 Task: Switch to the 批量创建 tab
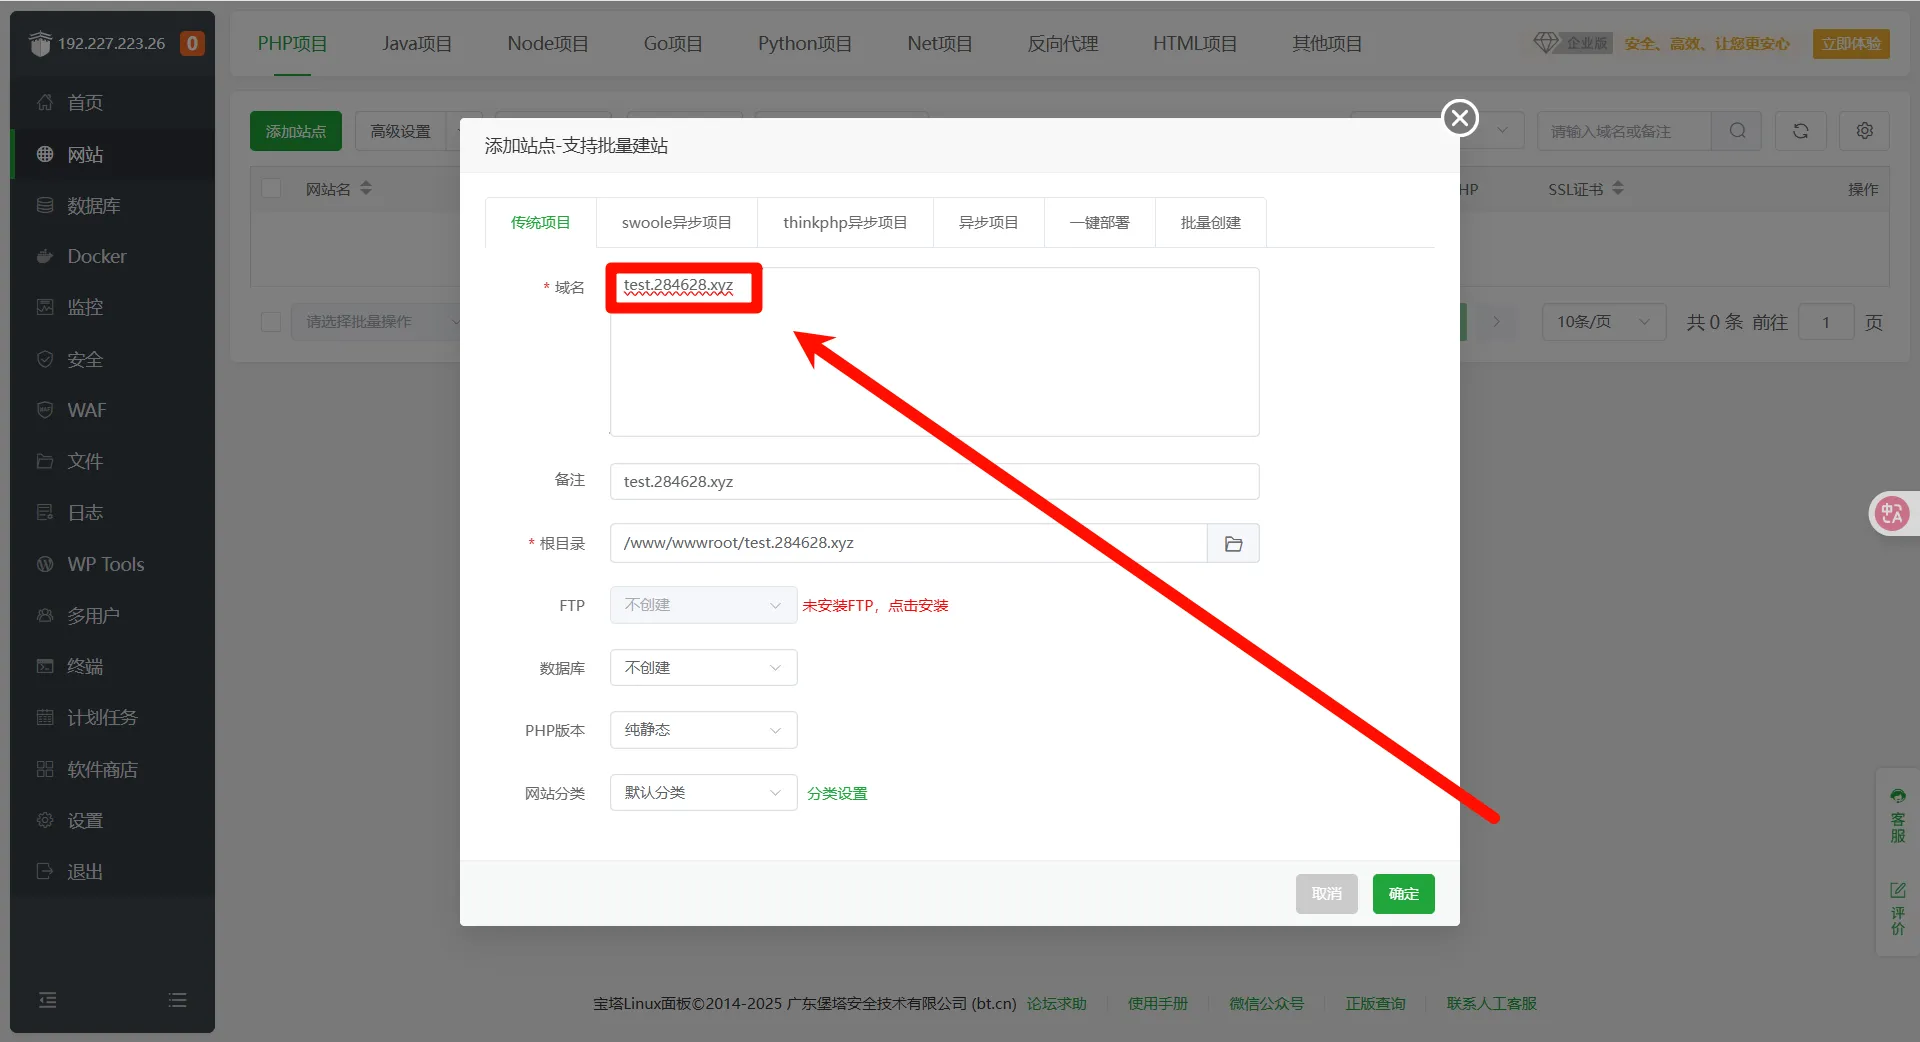pyautogui.click(x=1210, y=223)
